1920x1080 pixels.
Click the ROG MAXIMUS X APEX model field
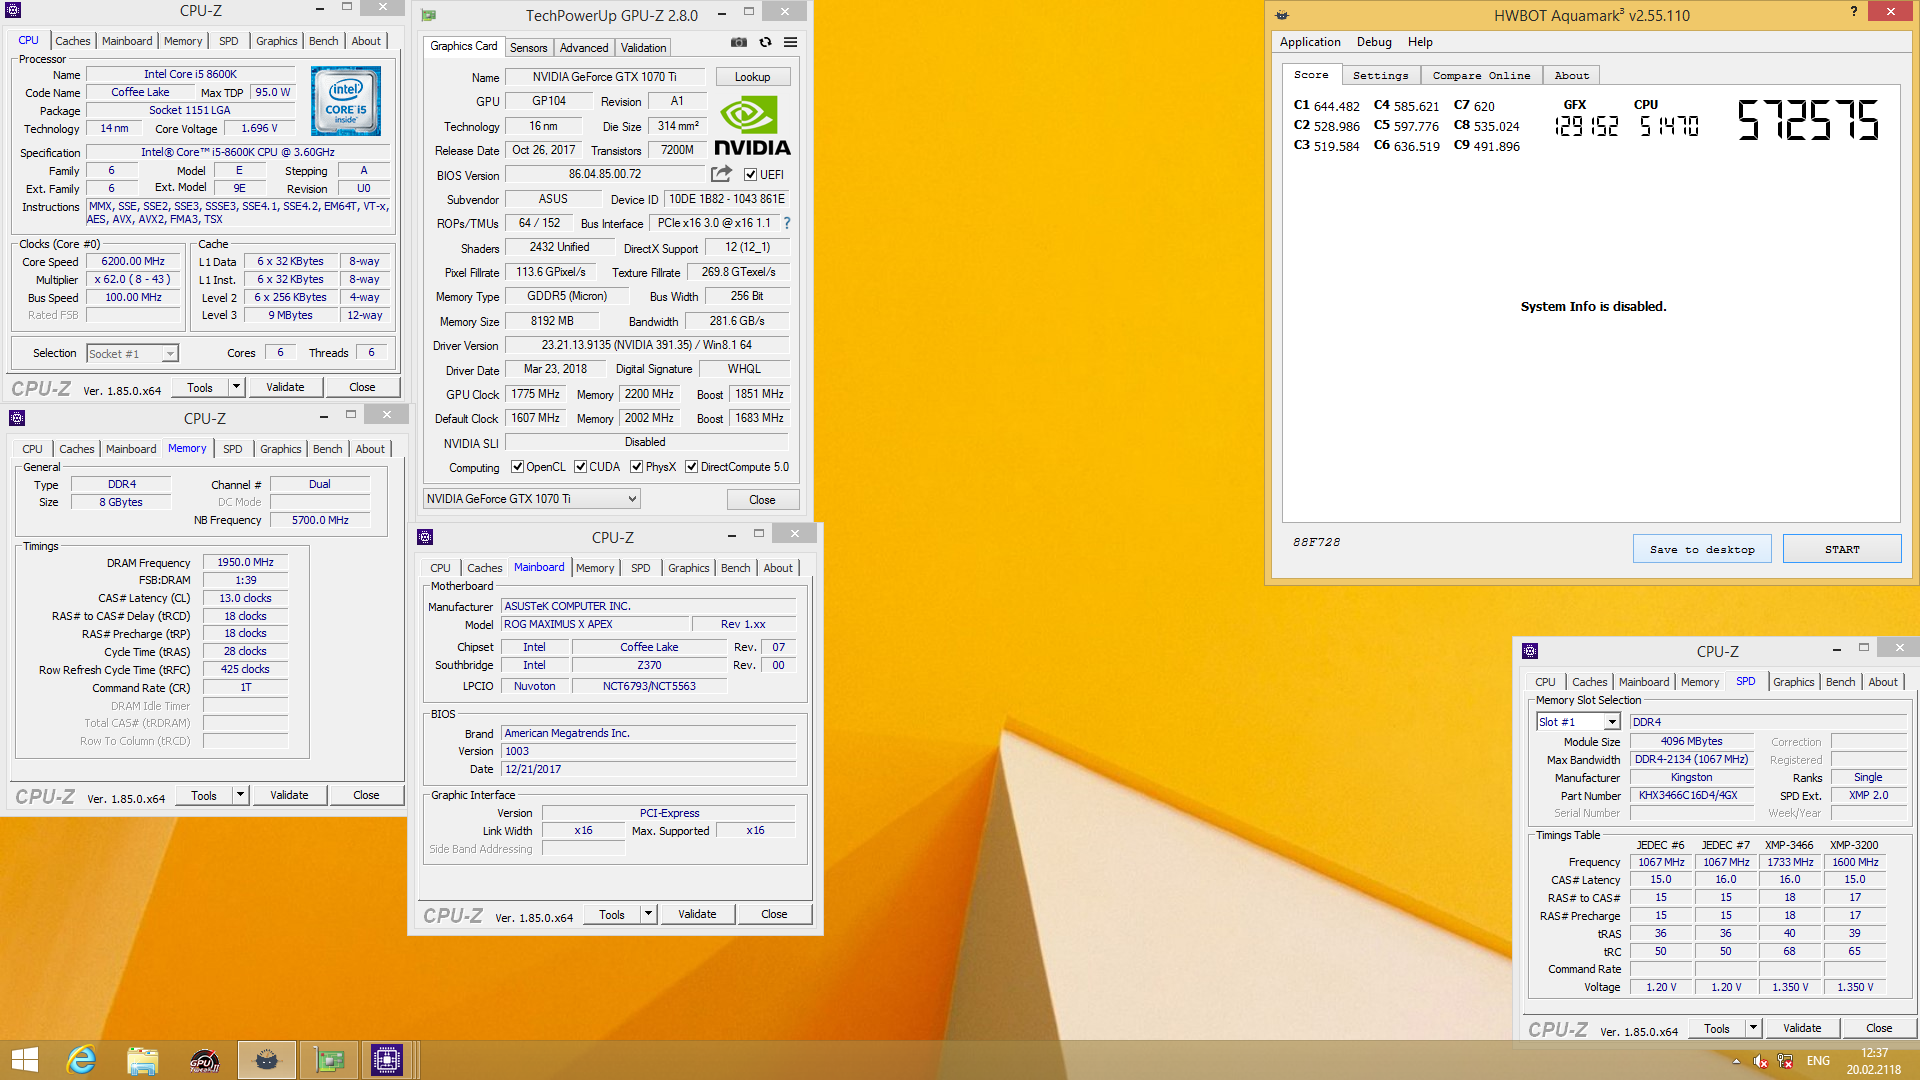tap(594, 624)
